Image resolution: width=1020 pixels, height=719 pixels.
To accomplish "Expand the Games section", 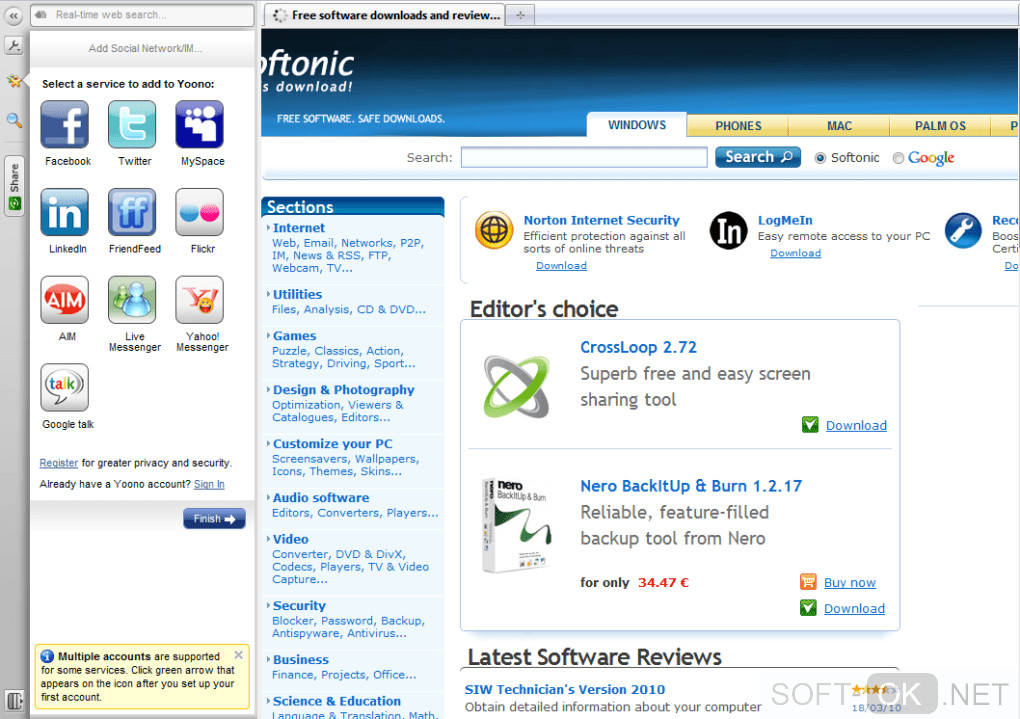I will [294, 336].
